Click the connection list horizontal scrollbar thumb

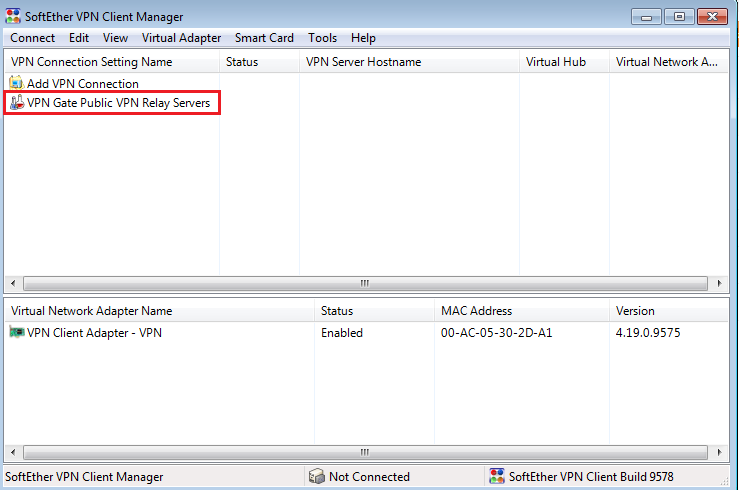pyautogui.click(x=365, y=283)
